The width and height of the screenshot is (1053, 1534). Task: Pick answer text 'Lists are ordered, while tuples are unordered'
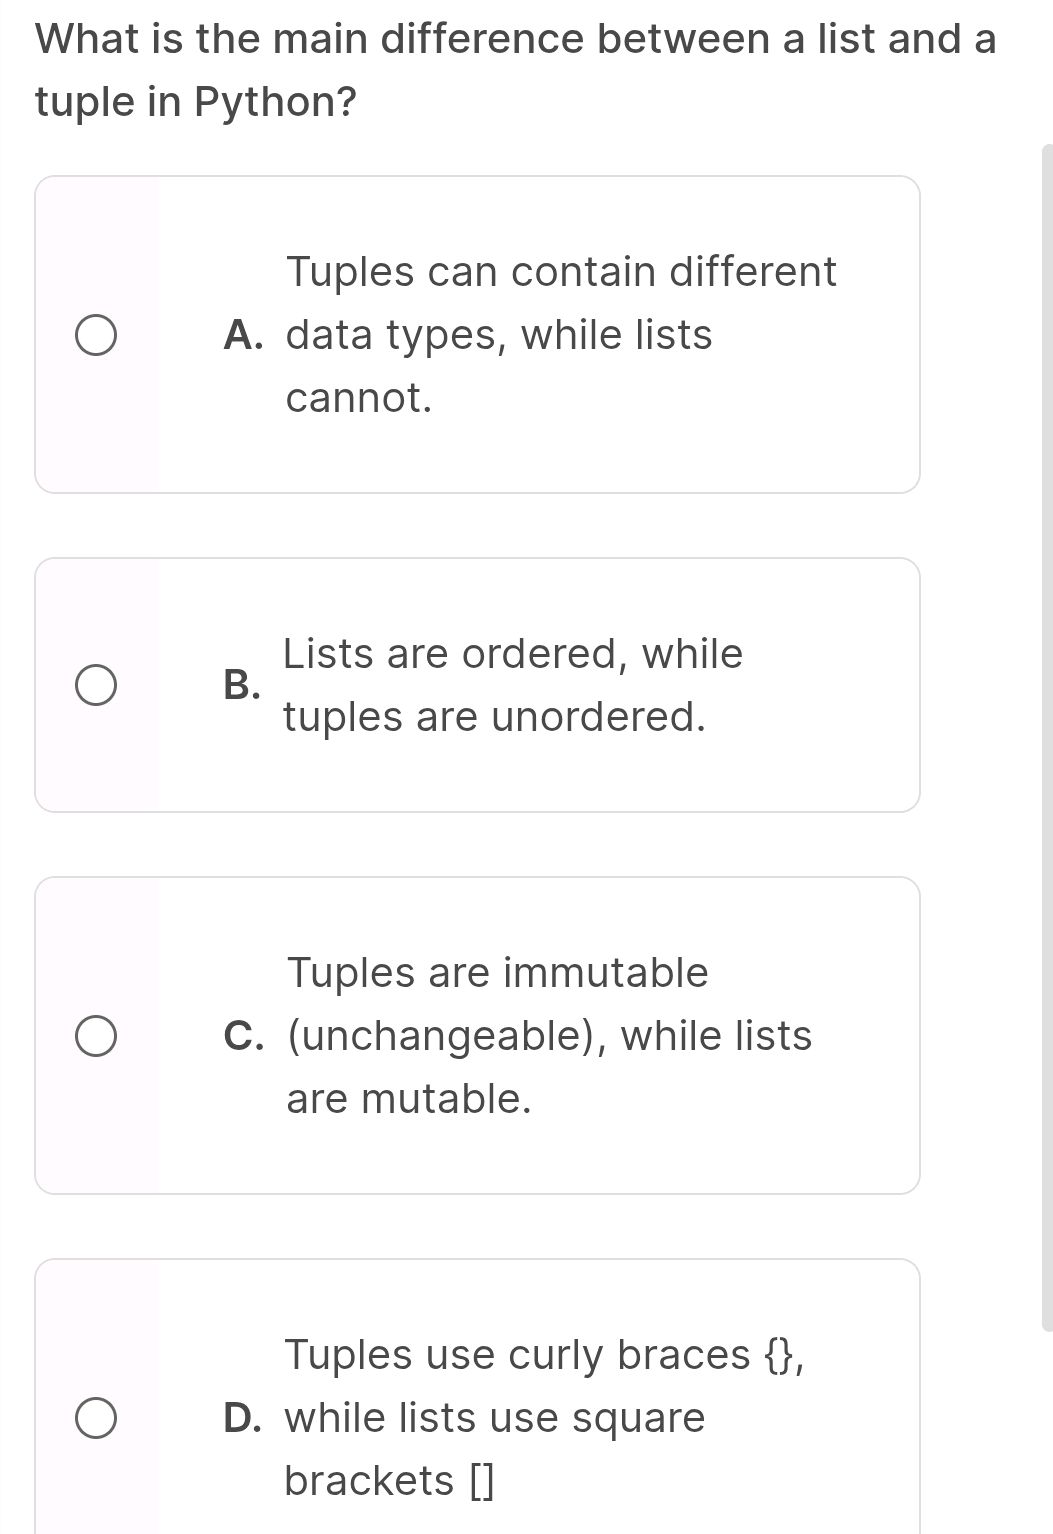513,655
